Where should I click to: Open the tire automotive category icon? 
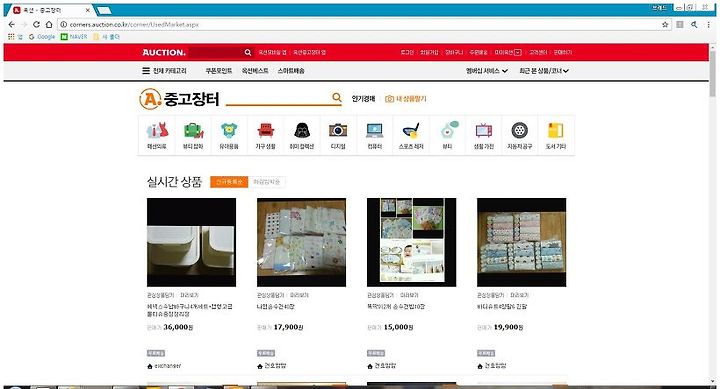[x=520, y=130]
